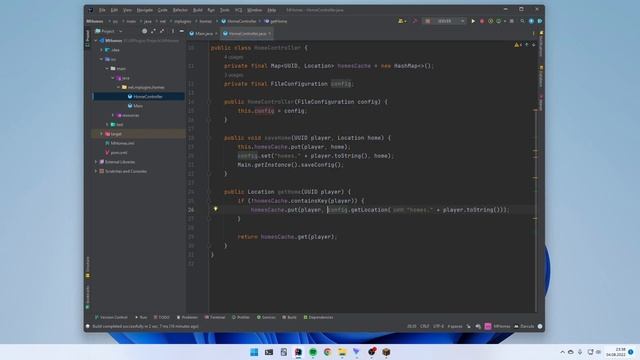Click the getHome breadcrumb in navigation bar
Image resolution: width=640 pixels, height=360 pixels.
[276, 21]
